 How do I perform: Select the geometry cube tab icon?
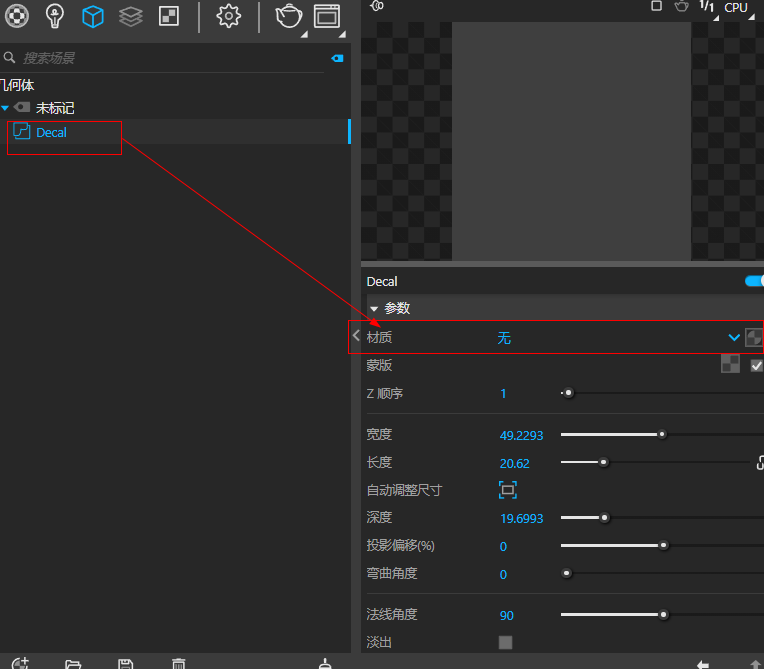click(x=93, y=16)
